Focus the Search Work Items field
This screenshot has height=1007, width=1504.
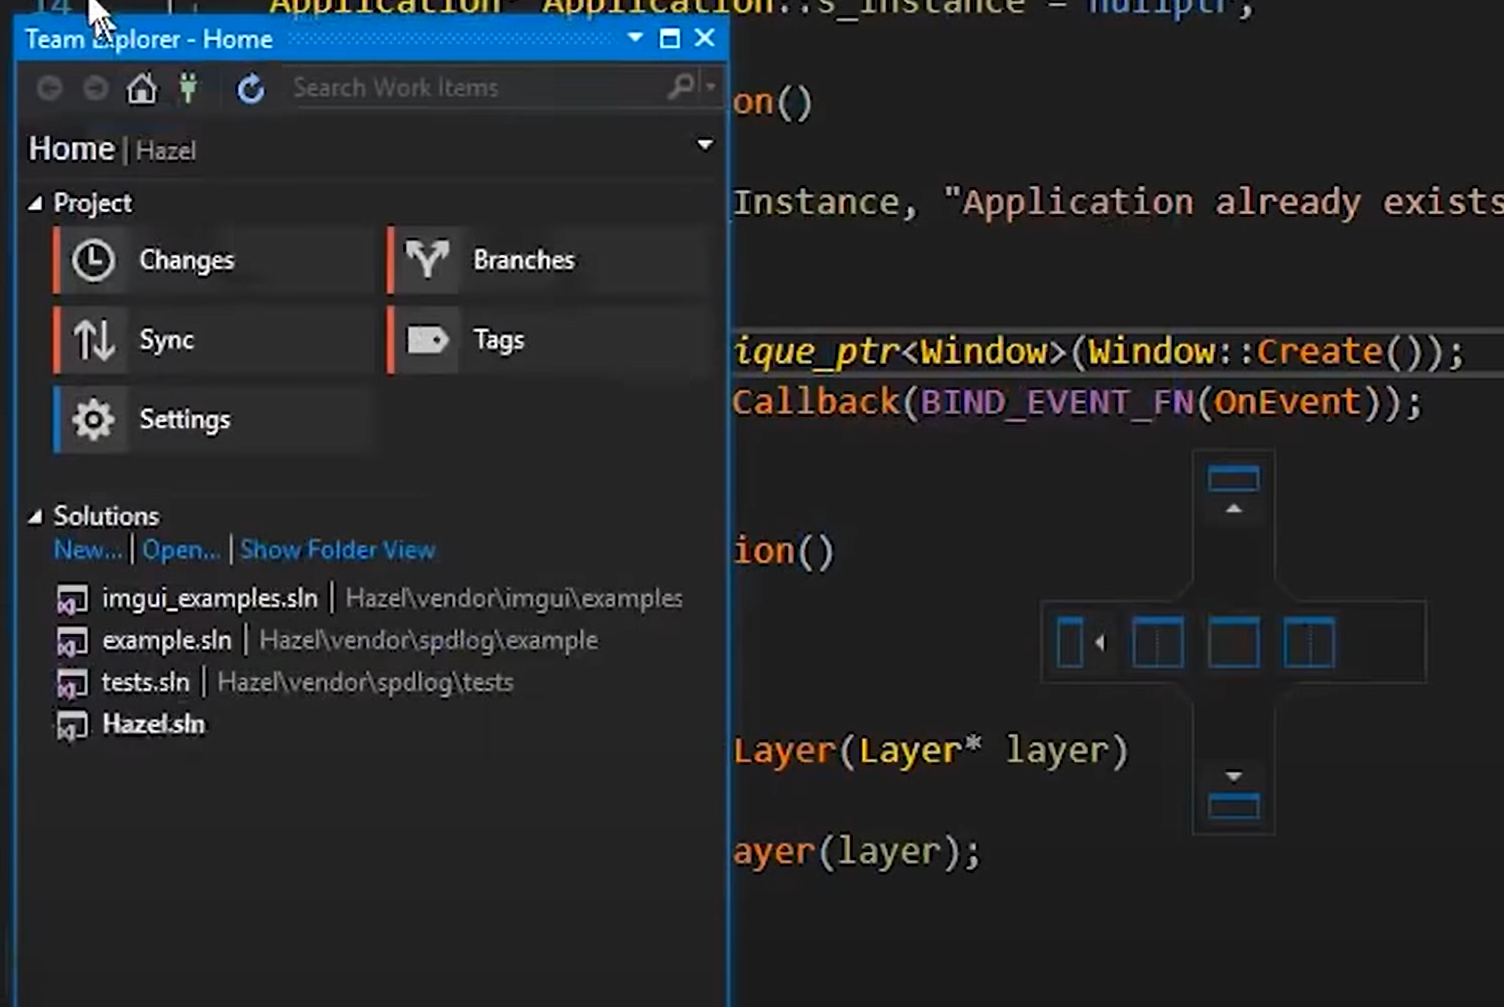478,88
